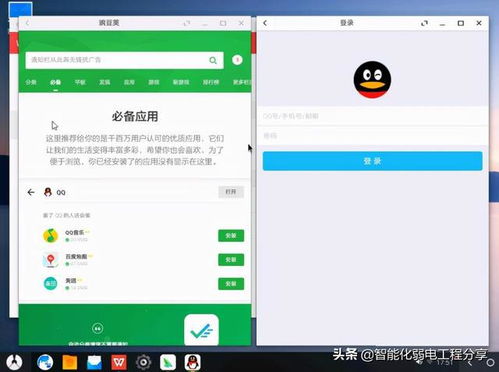Click the back chevron in QQ 登录 window
Image resolution: width=499 pixels, height=372 pixels.
click(265, 23)
